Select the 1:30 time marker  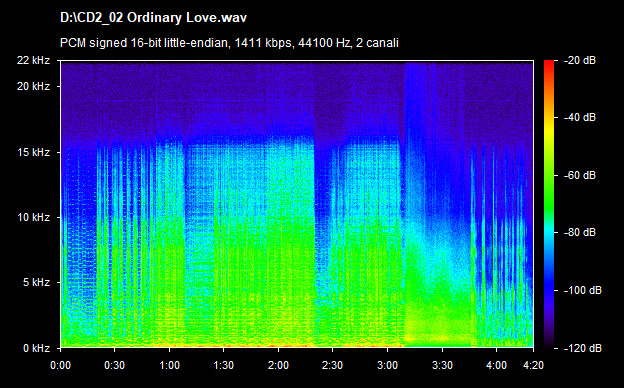(x=224, y=365)
